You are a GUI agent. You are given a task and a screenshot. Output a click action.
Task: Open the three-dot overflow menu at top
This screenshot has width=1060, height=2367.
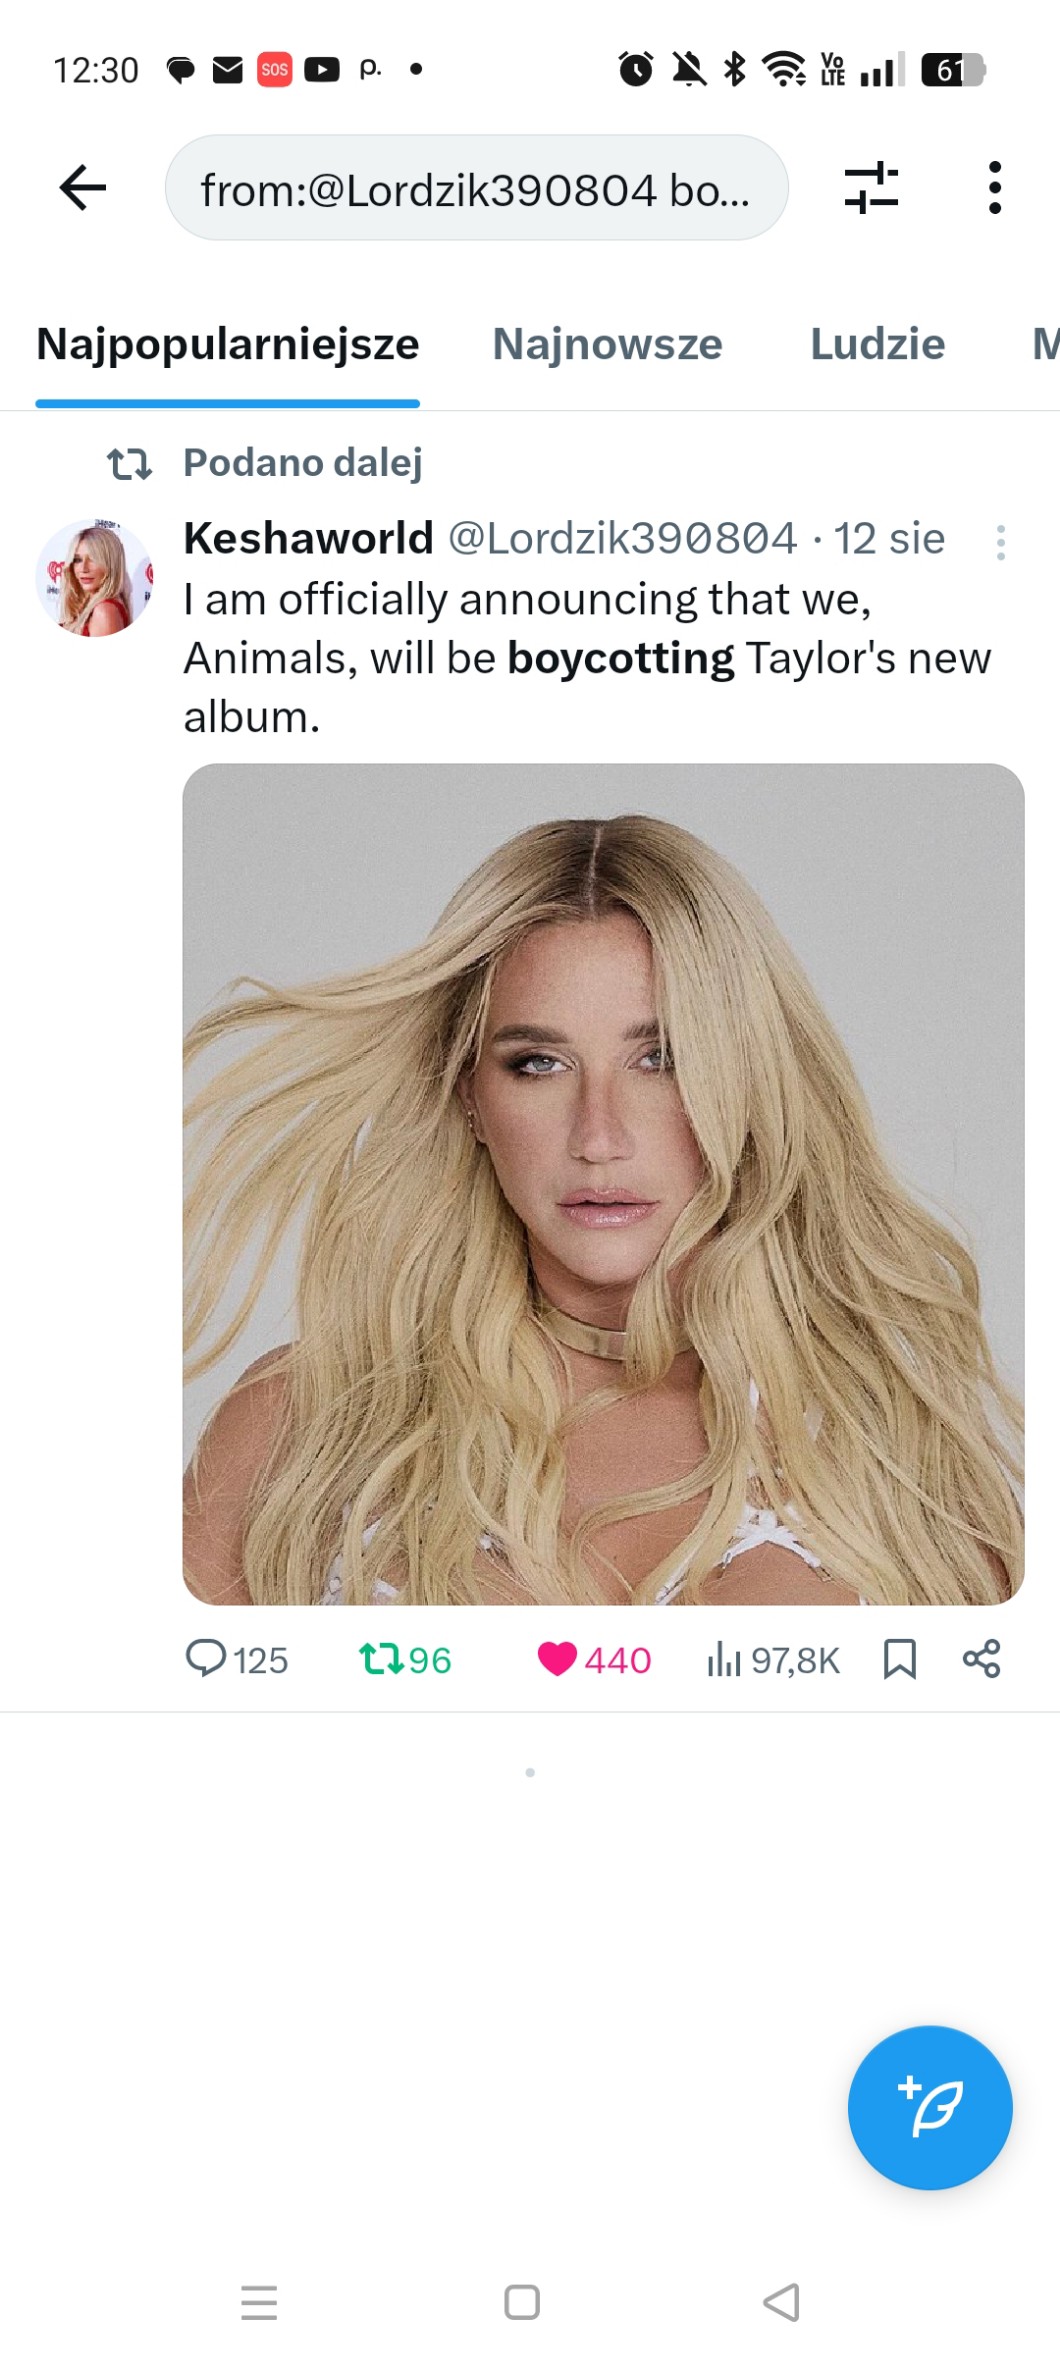click(994, 188)
